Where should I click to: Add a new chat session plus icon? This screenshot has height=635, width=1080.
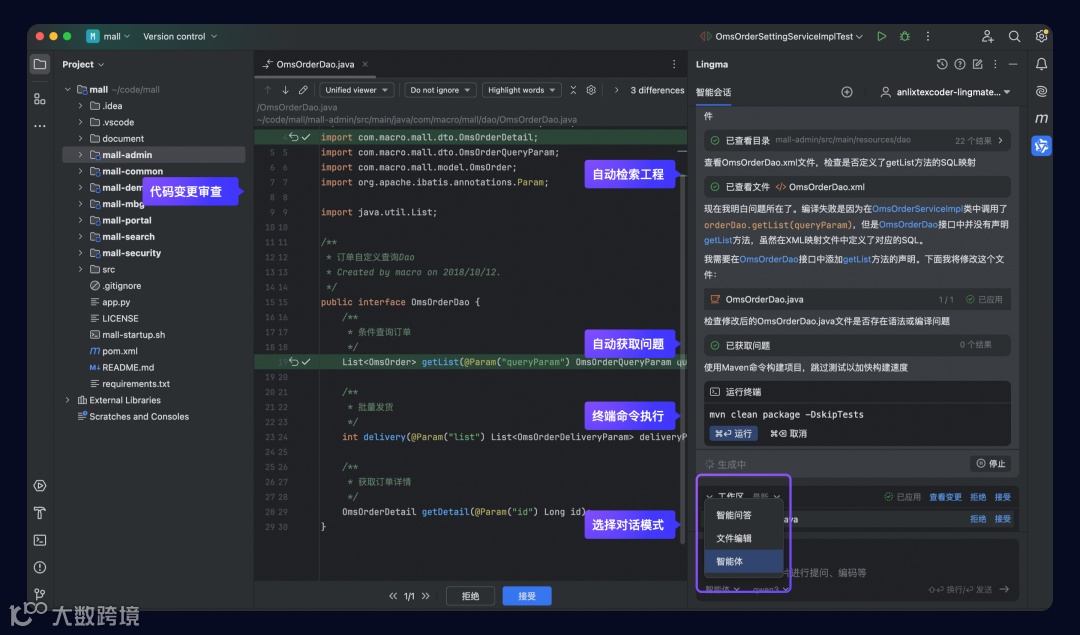(x=847, y=92)
